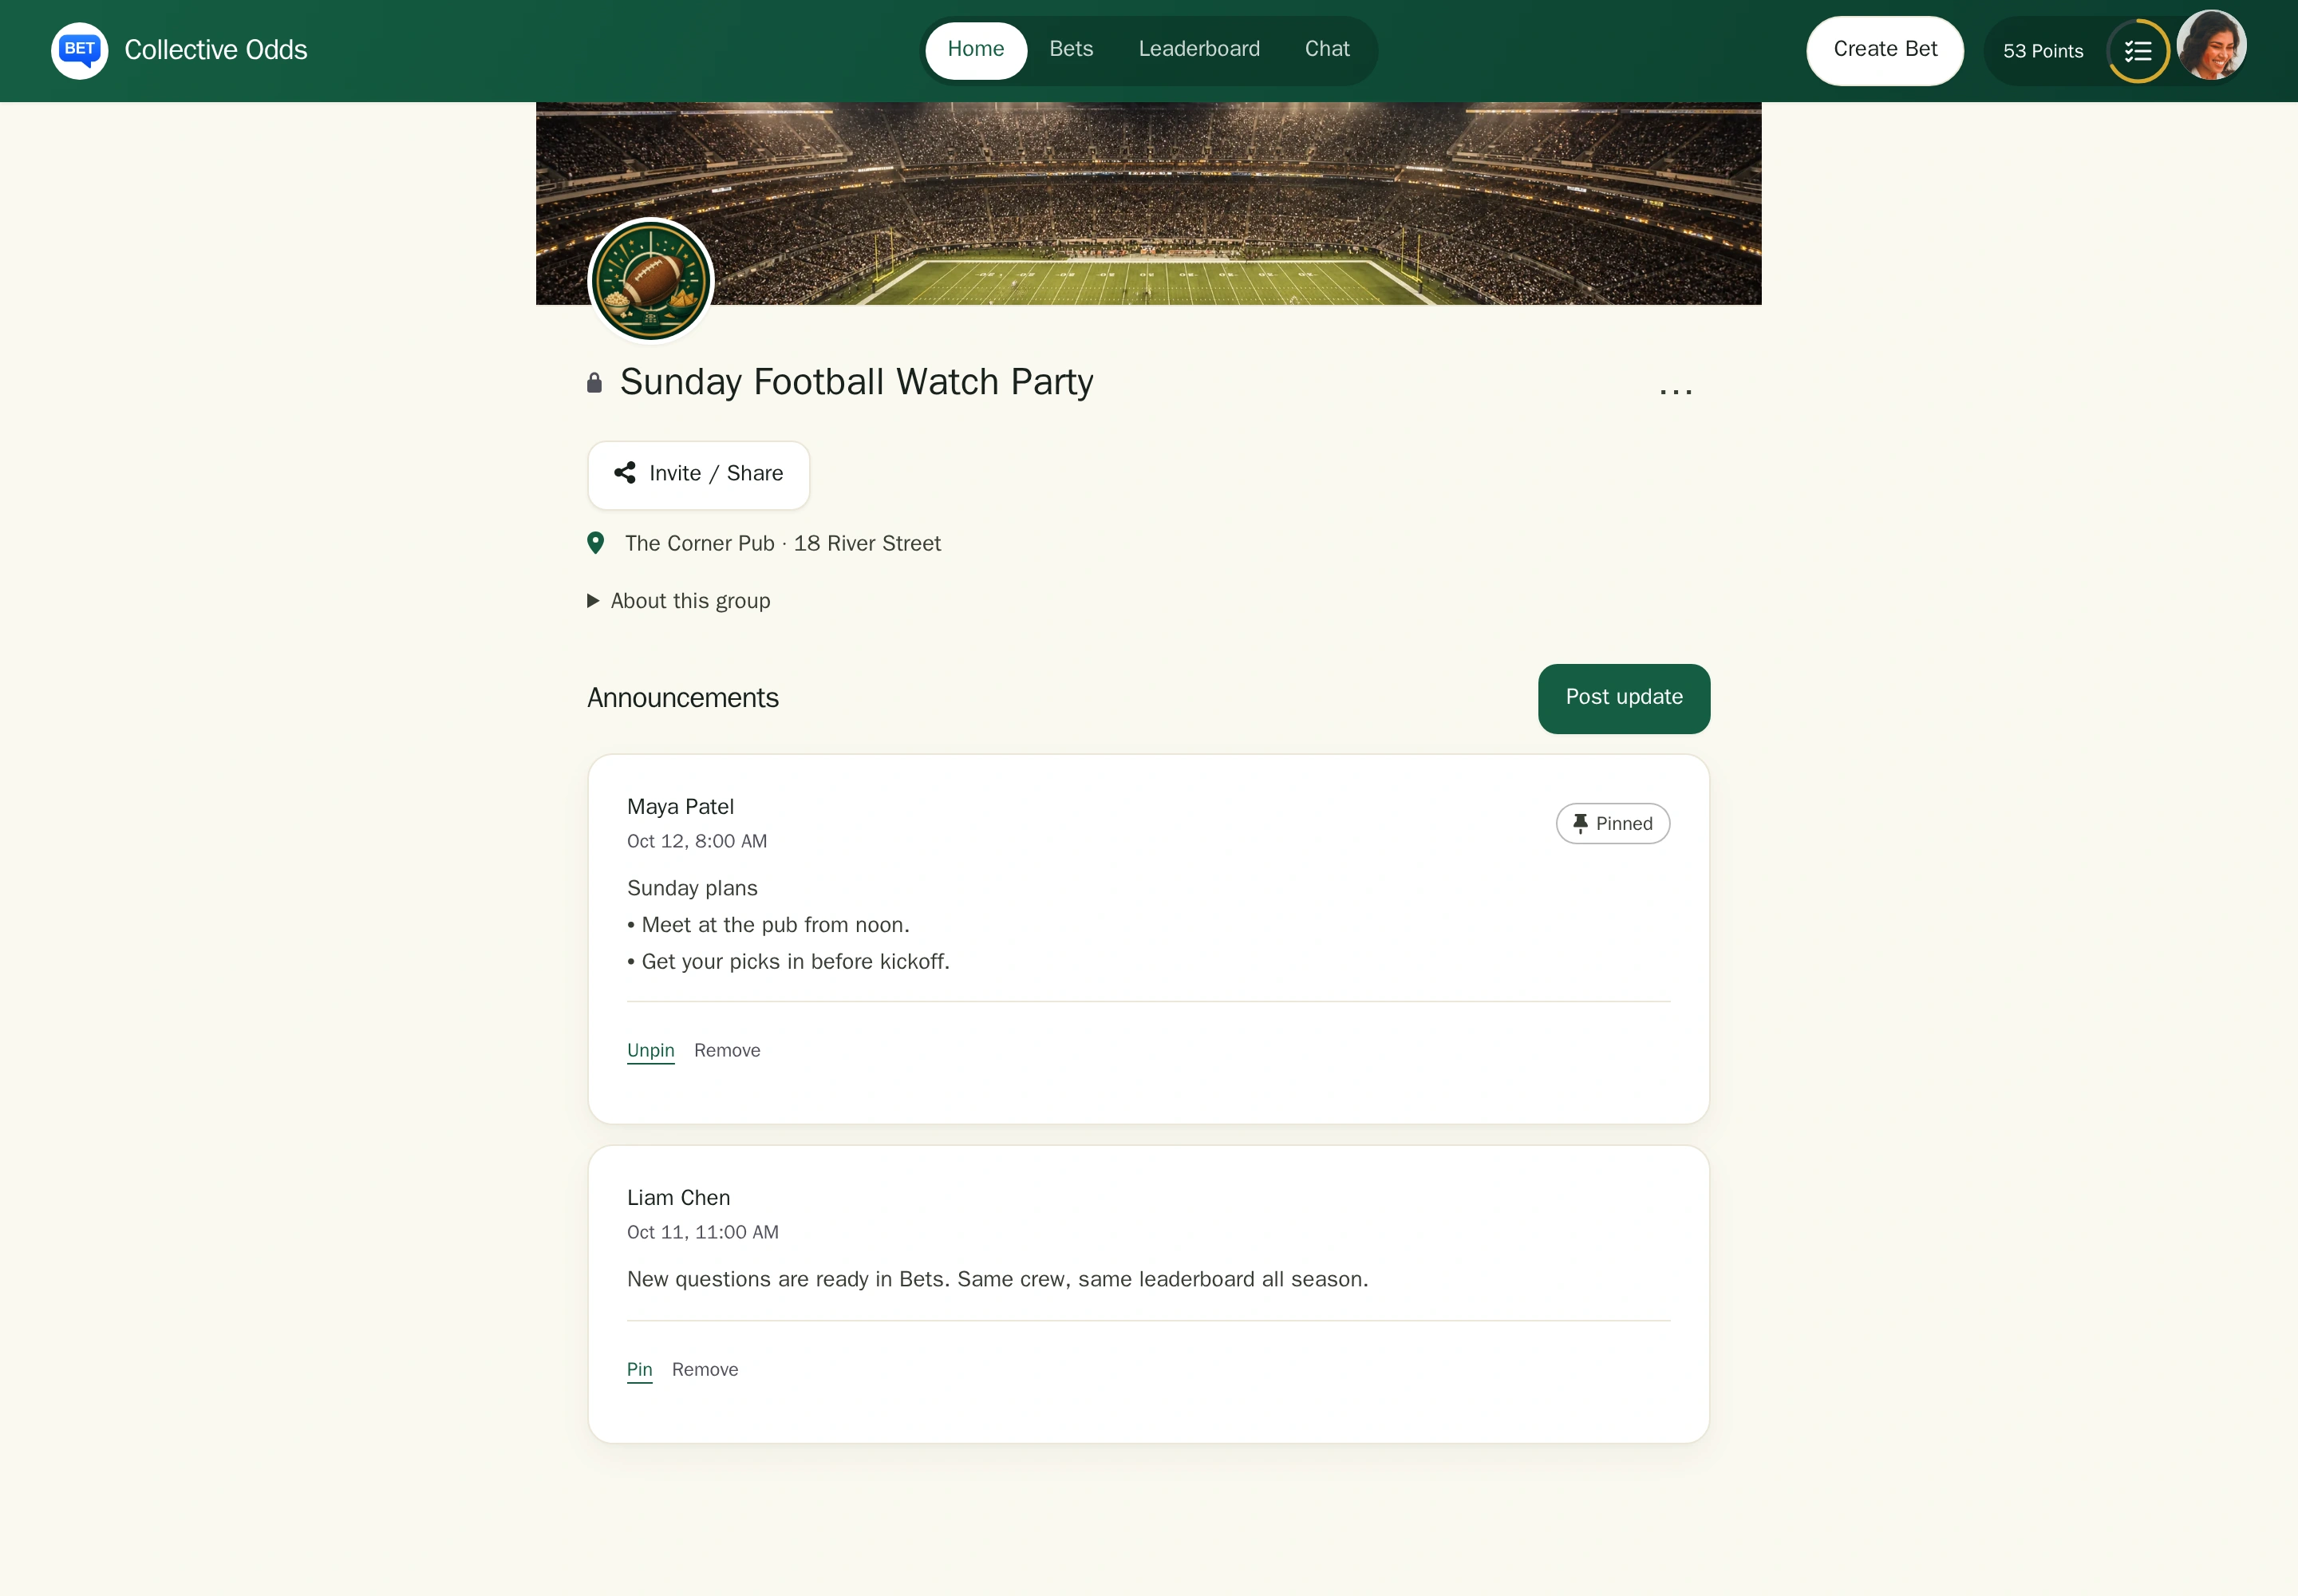Screen dimensions: 2298x1596
Task: Click the Oct 12, 8:00 AM timestamp
Action: tap(697, 841)
